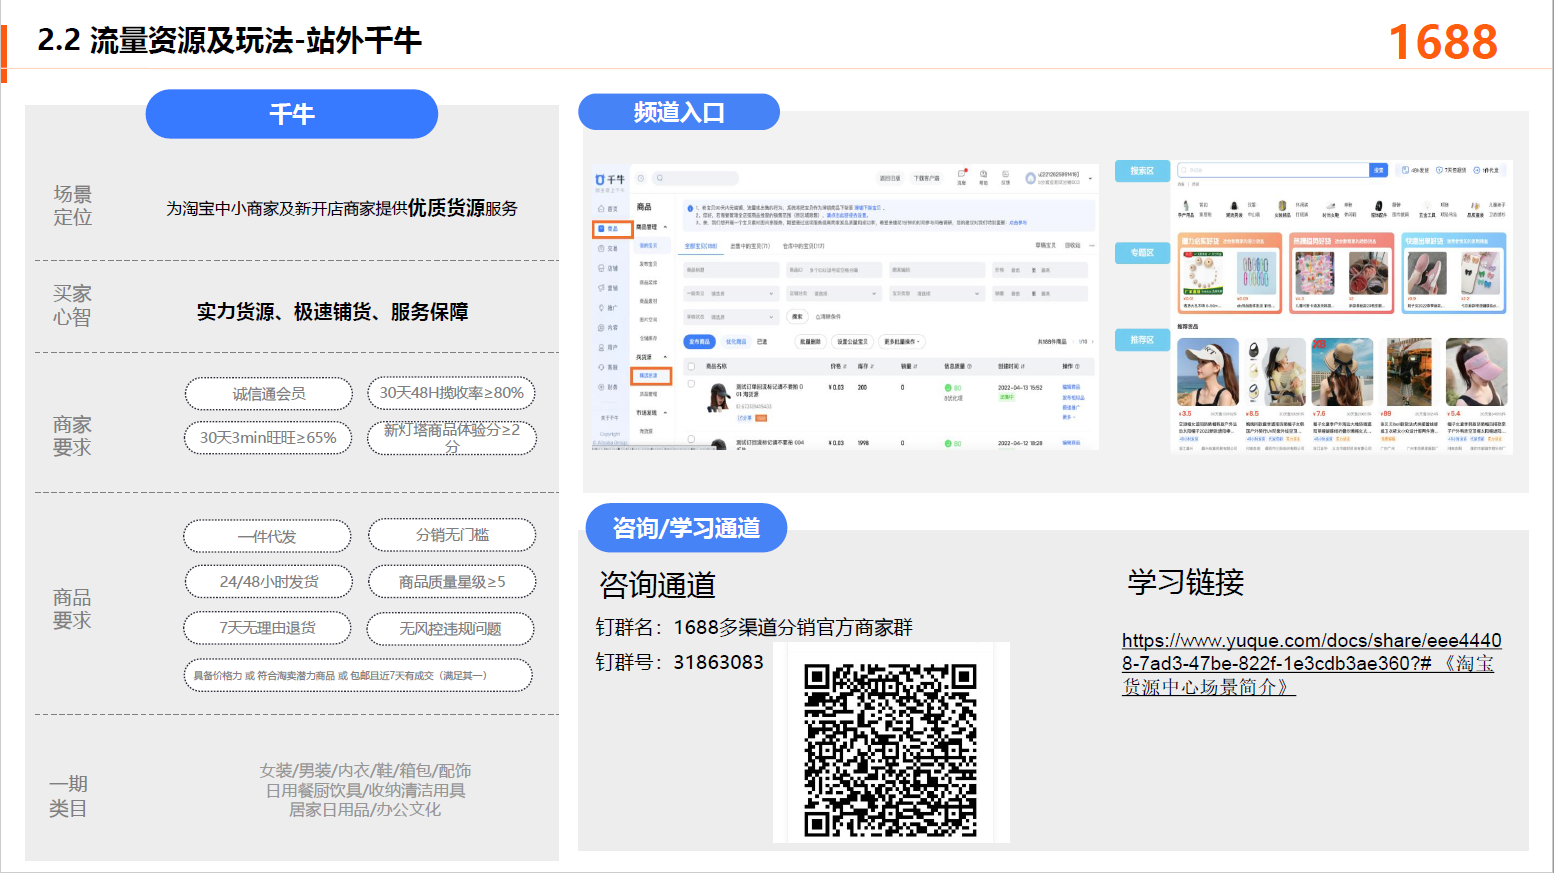
Task: Click 搜索 button under product filters
Action: (797, 317)
